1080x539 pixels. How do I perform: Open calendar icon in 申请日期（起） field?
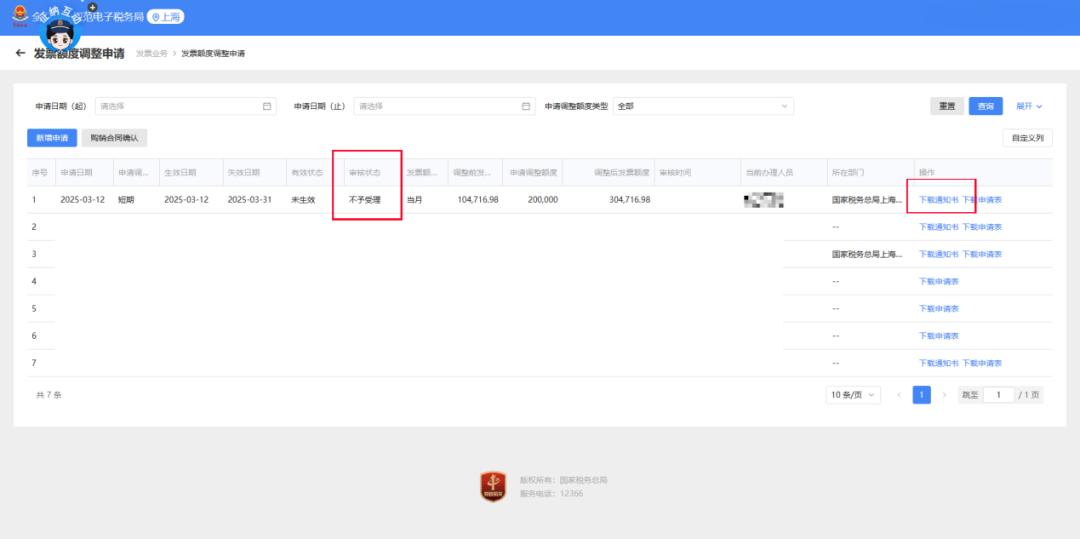pos(267,106)
